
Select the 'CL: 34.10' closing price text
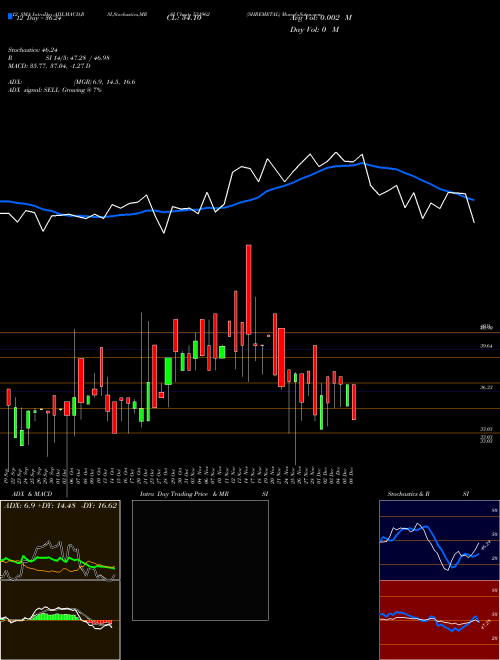pyautogui.click(x=184, y=18)
